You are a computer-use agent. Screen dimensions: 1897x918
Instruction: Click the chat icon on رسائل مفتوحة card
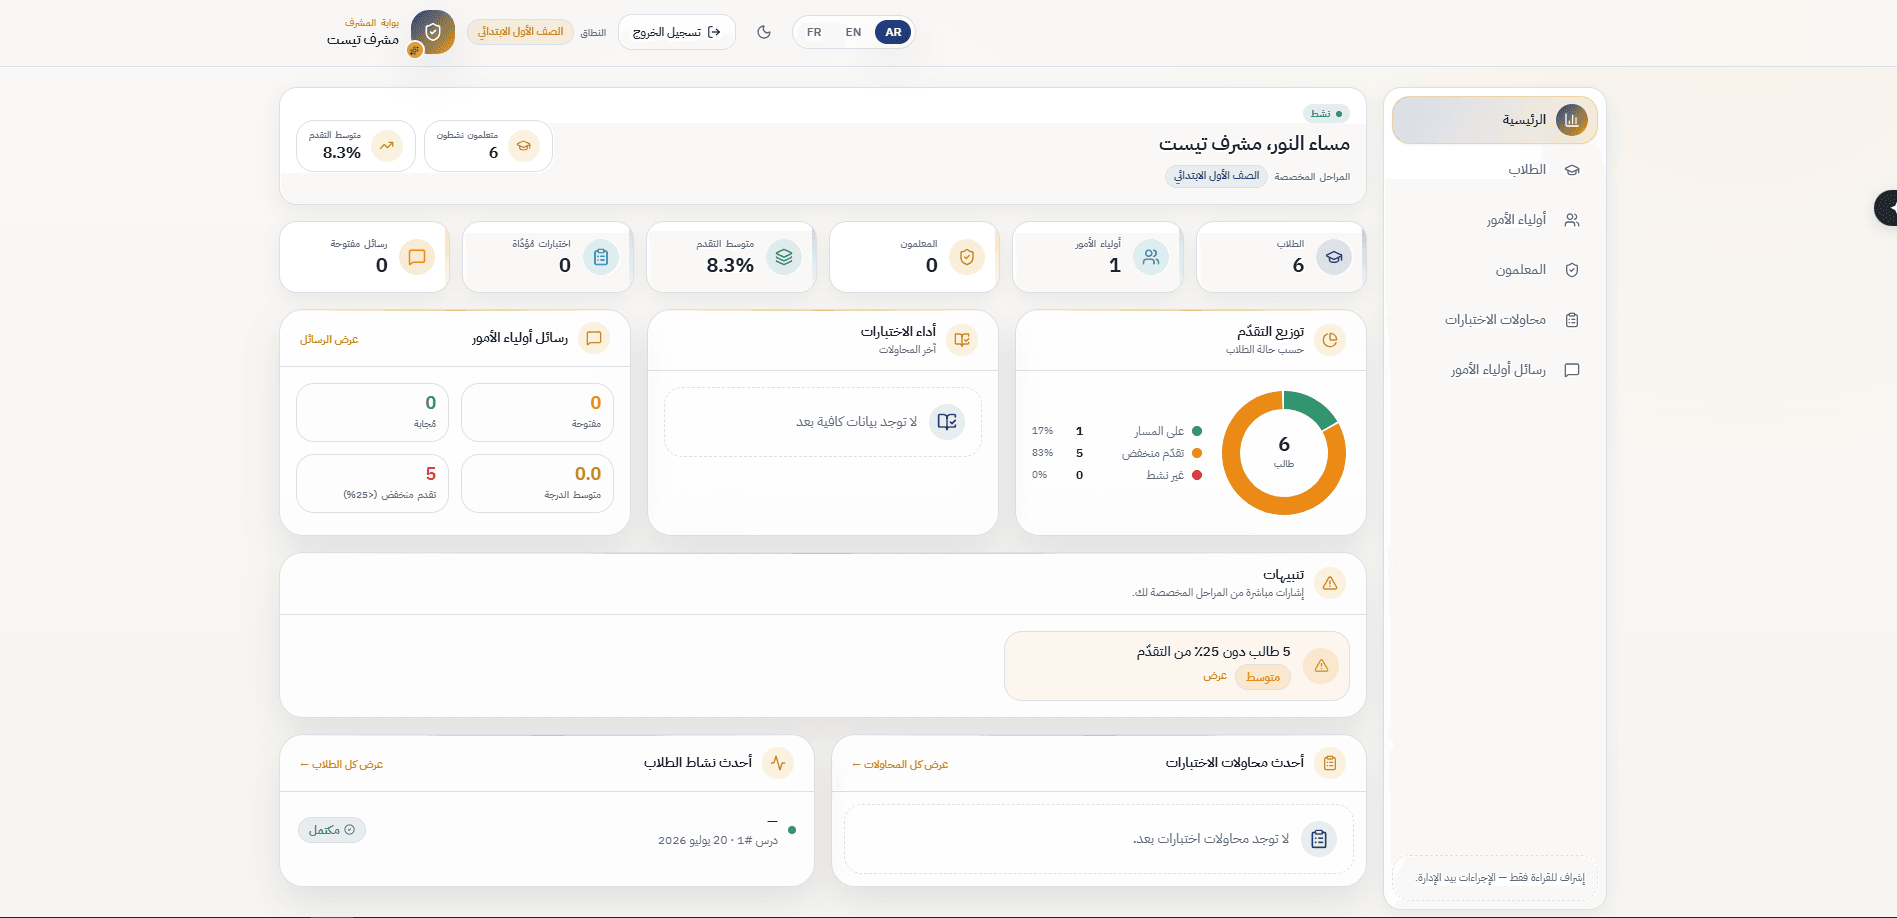coord(417,257)
